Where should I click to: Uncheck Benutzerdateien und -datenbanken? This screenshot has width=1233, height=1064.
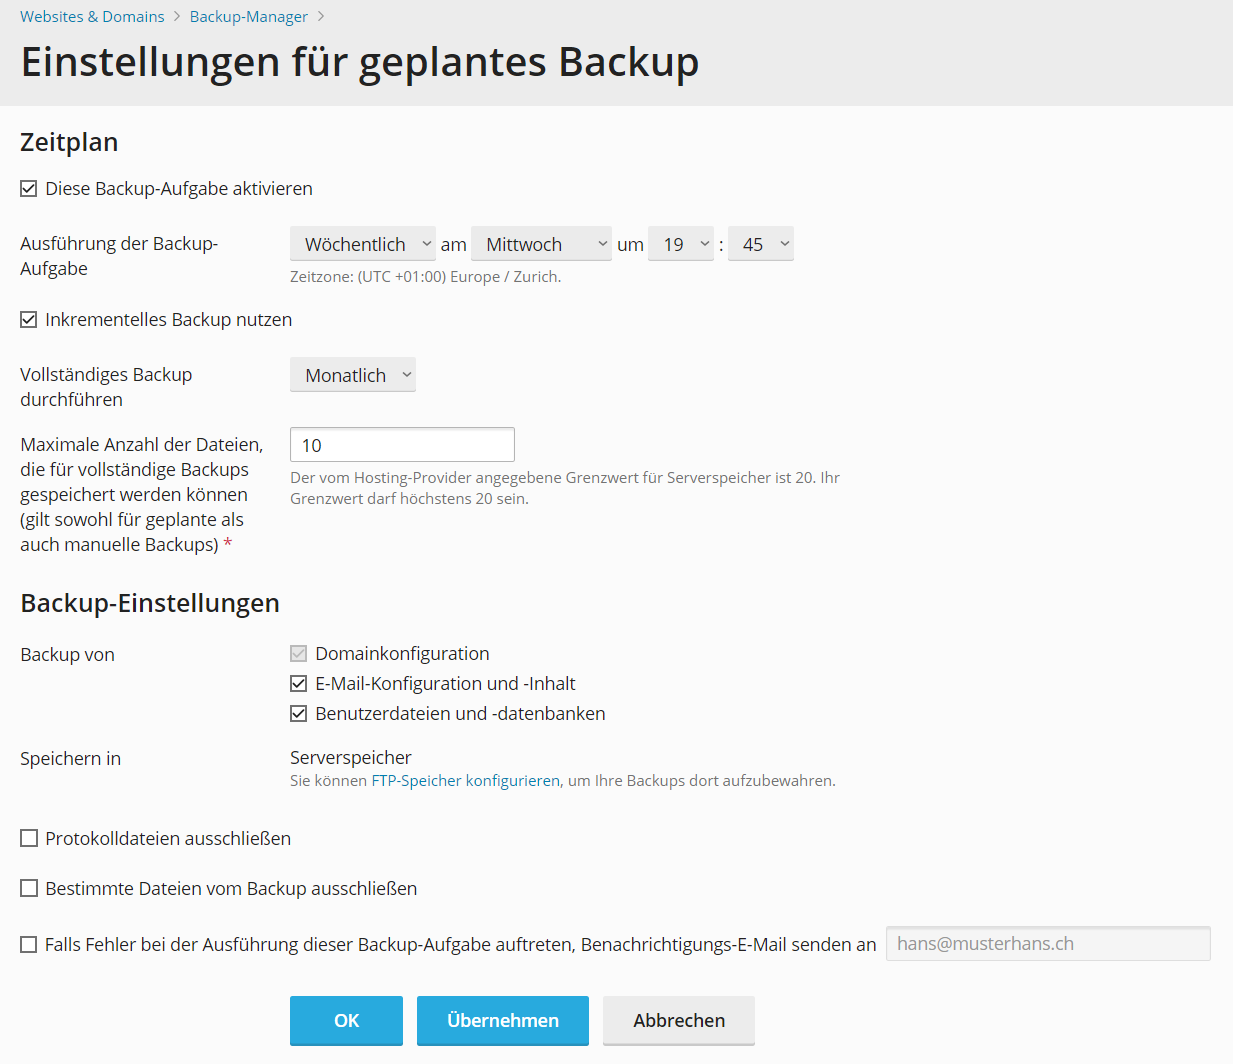tap(298, 714)
